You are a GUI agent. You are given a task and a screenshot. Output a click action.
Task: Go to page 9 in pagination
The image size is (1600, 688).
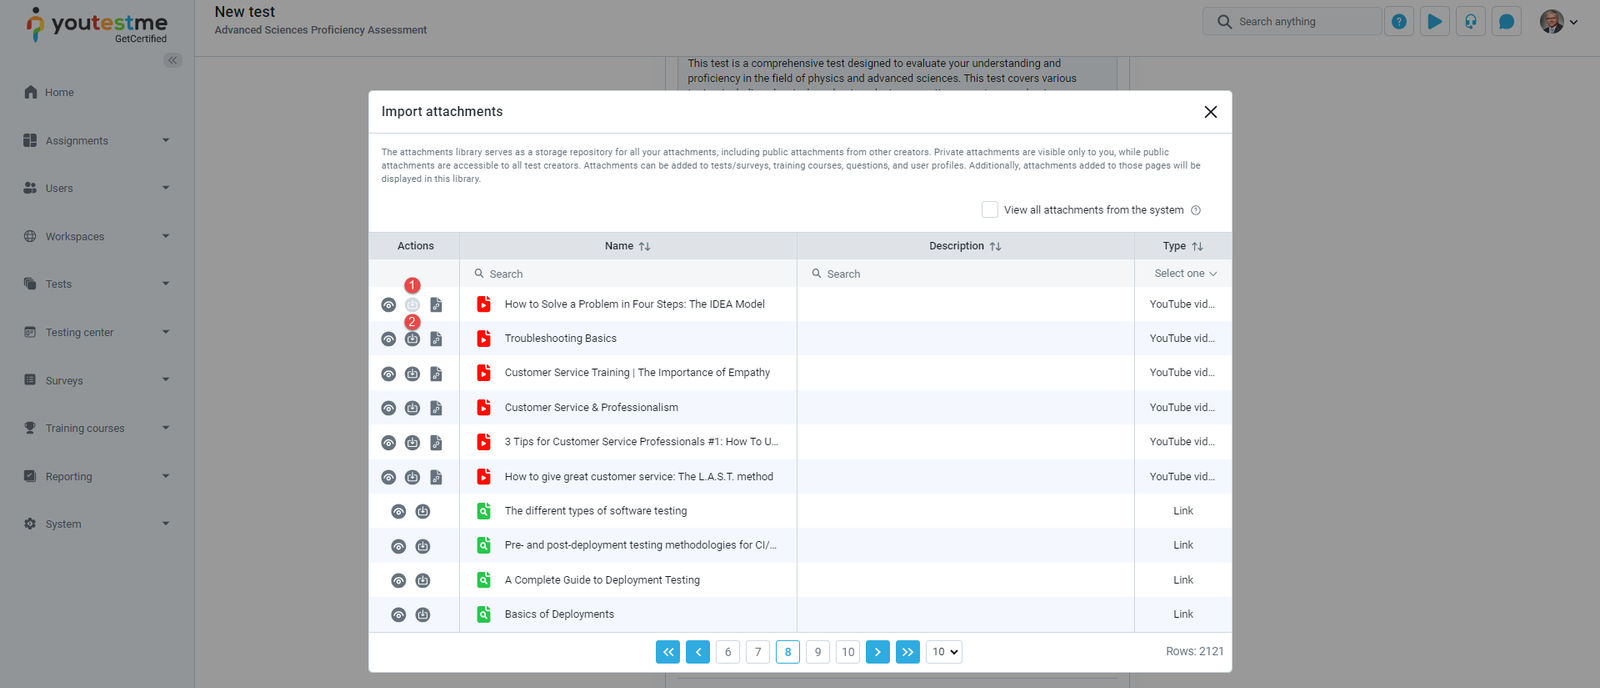coord(818,652)
